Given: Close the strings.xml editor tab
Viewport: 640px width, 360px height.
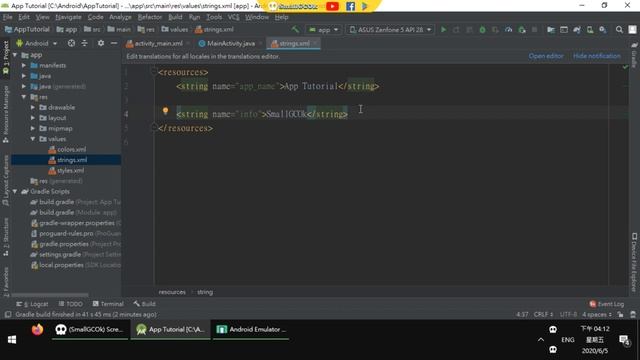Looking at the screenshot, I should (315, 43).
